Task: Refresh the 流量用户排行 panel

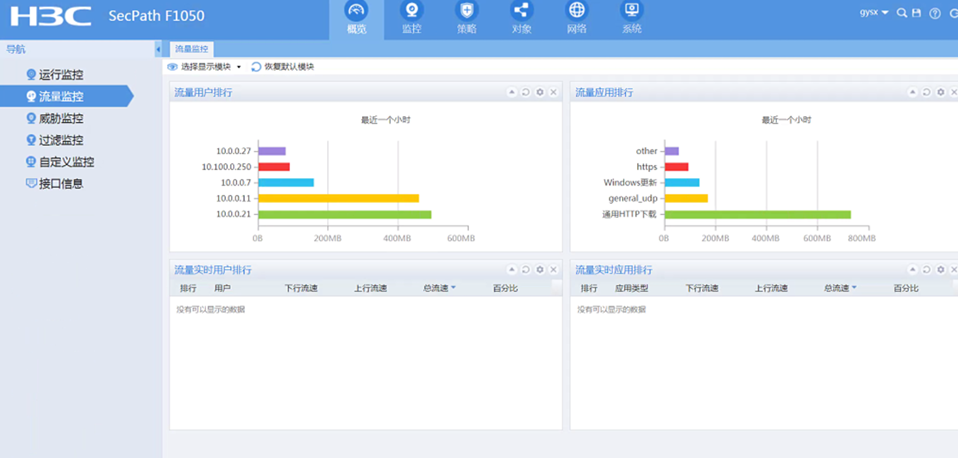Action: pos(526,92)
